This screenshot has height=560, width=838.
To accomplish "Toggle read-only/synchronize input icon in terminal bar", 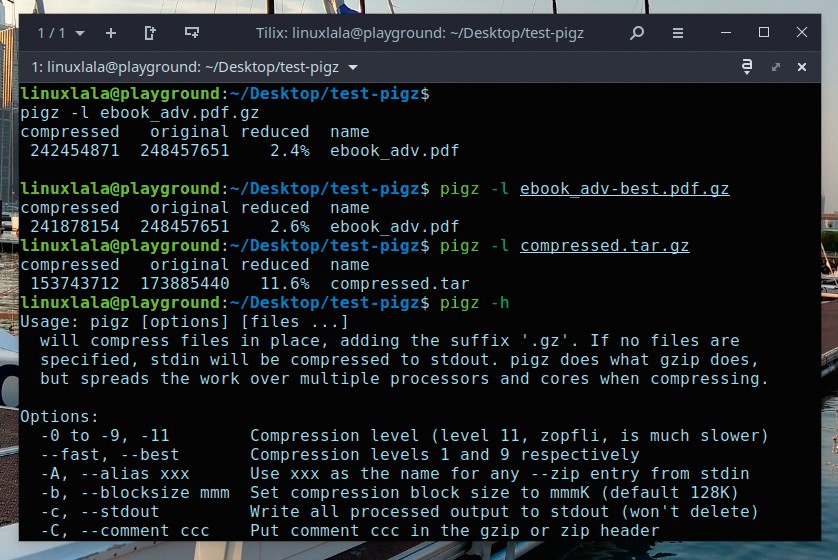I will click(x=747, y=67).
